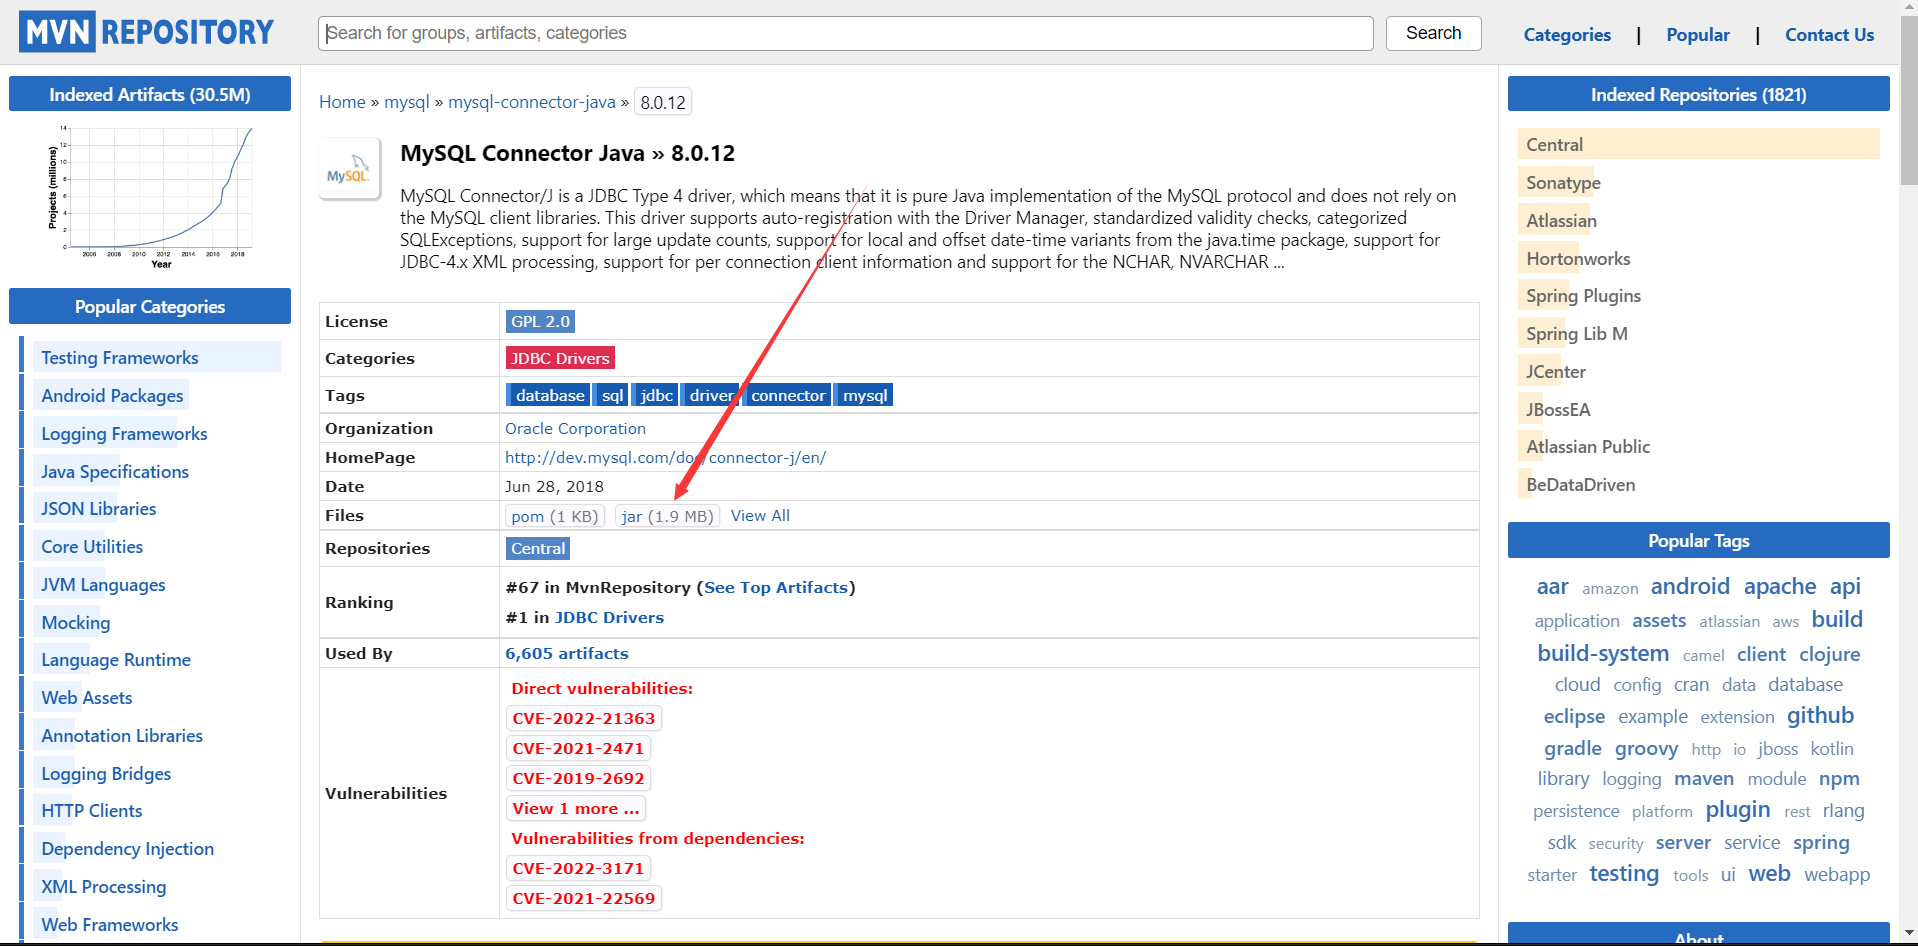Open JVM Languages category
Image resolution: width=1918 pixels, height=946 pixels.
[x=103, y=585]
